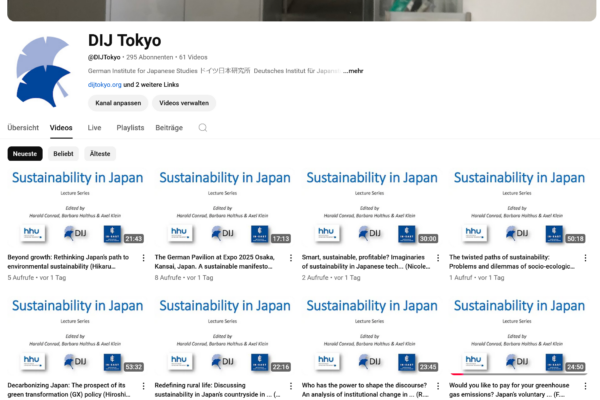Play the 22:16 video thumbnail
Viewport: 600px width, 400px height.
click(x=224, y=335)
